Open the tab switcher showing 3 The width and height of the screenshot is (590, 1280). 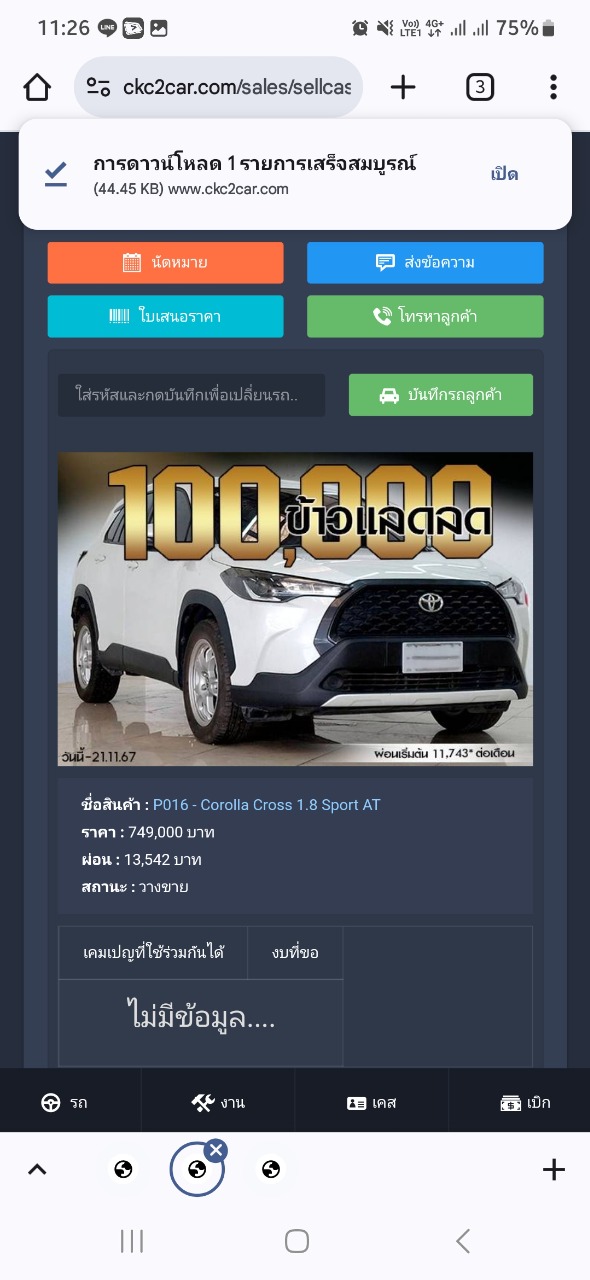480,87
